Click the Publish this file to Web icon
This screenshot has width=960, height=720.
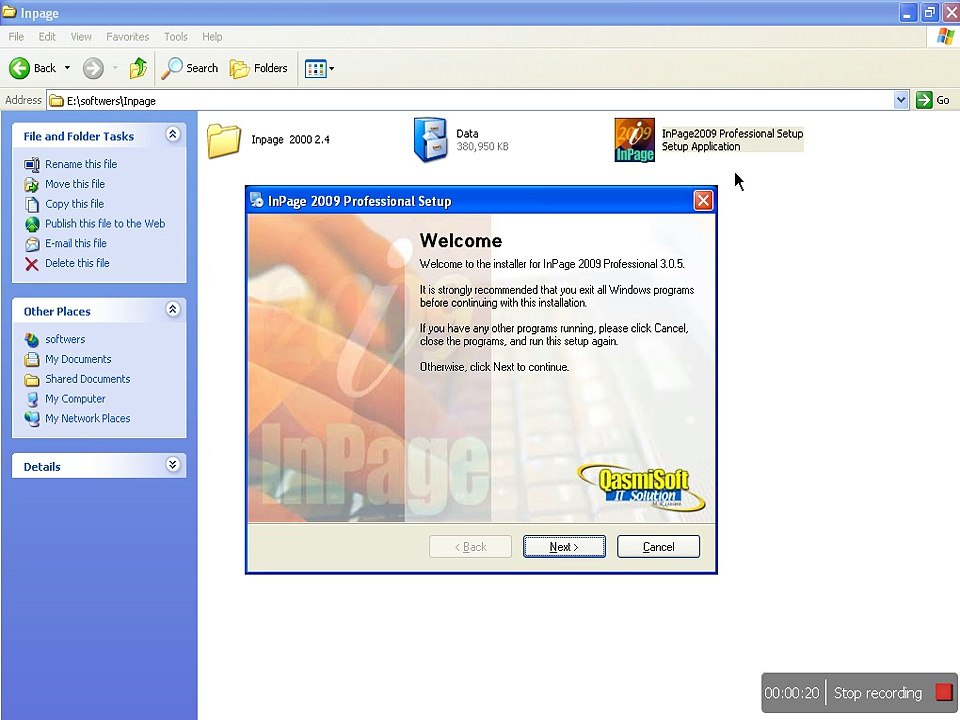click(32, 224)
